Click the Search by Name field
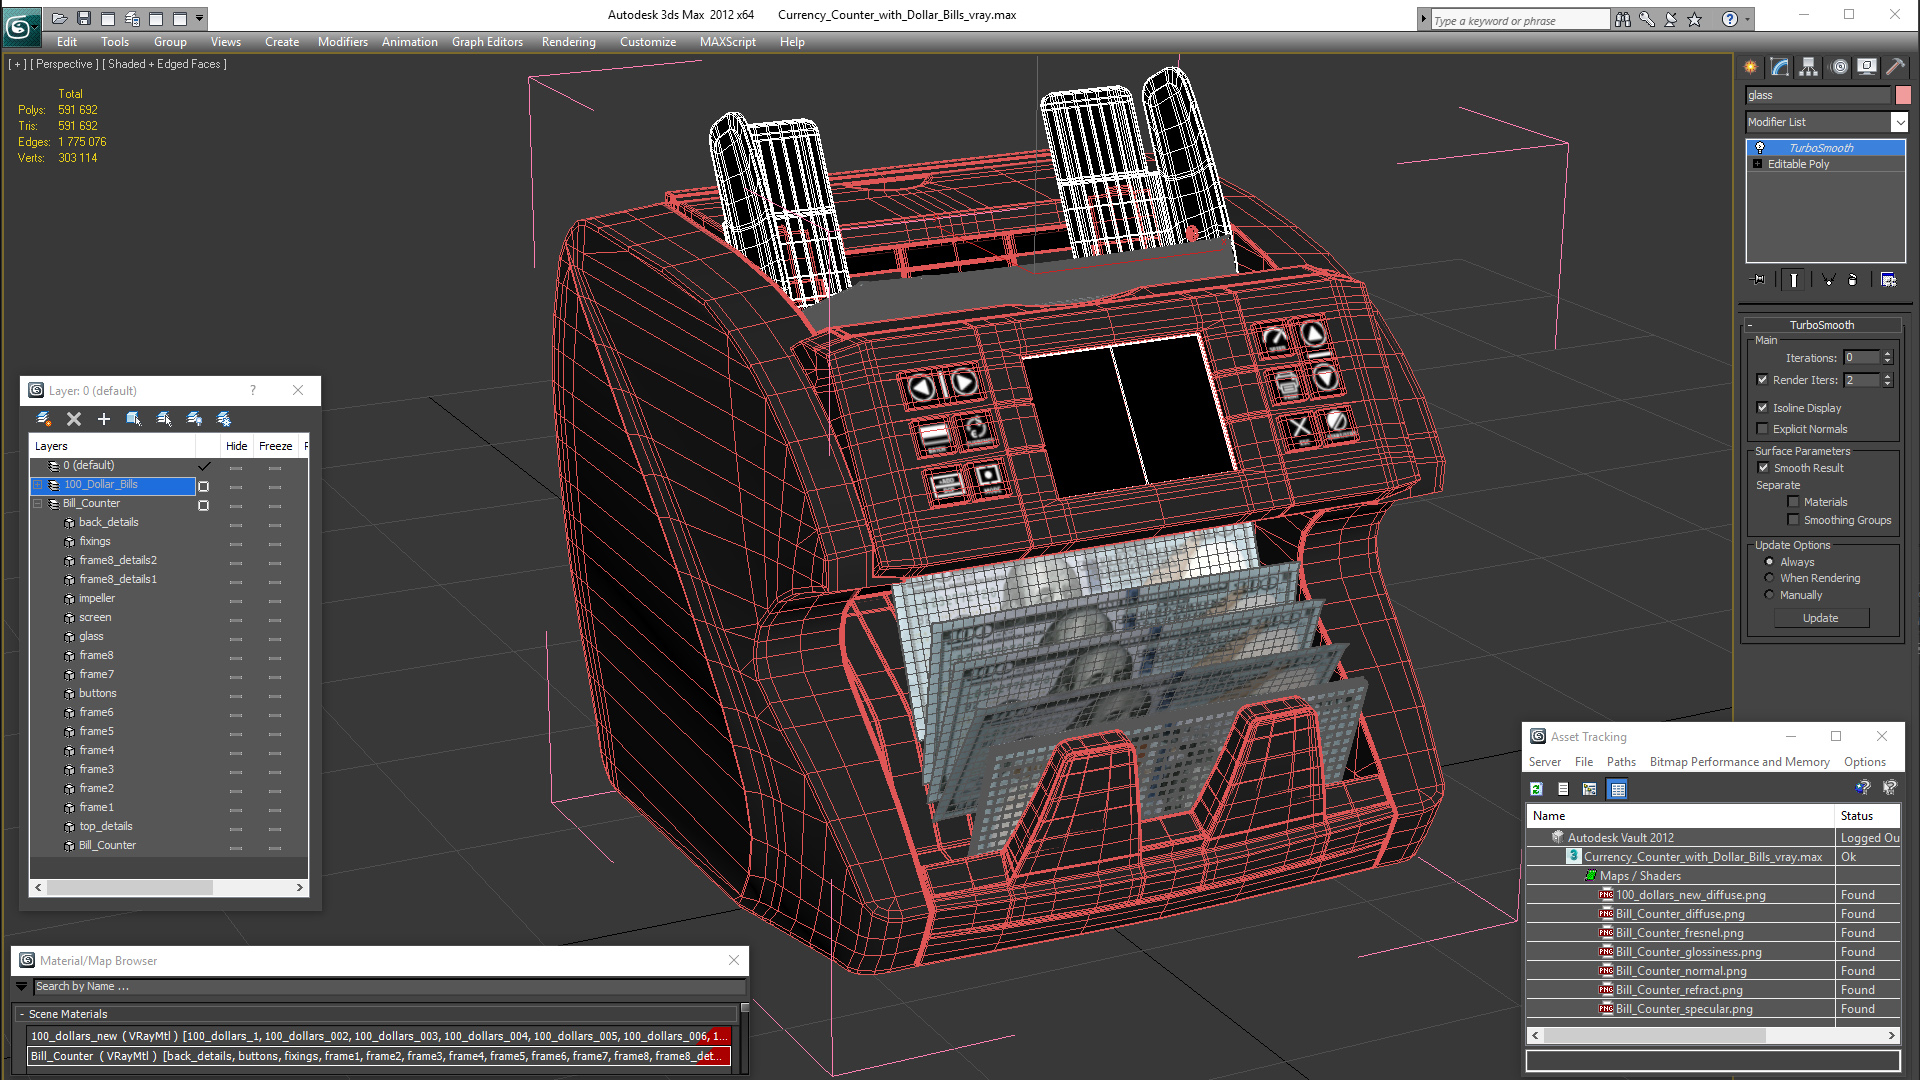 click(390, 987)
